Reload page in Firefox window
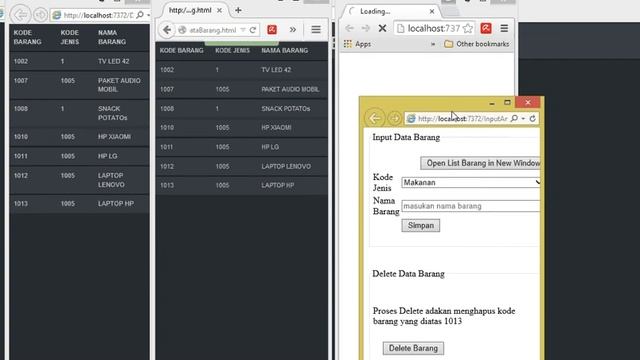 pyautogui.click(x=253, y=30)
